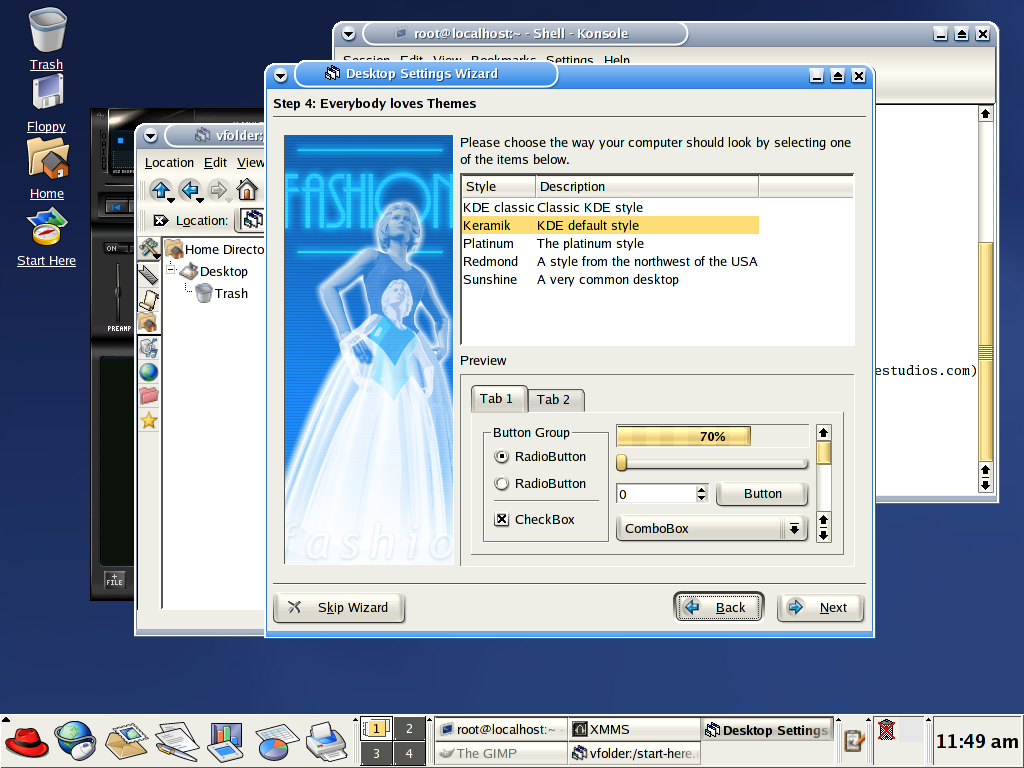
Task: Open the Settings menu in Konsole
Action: pyautogui.click(x=569, y=59)
